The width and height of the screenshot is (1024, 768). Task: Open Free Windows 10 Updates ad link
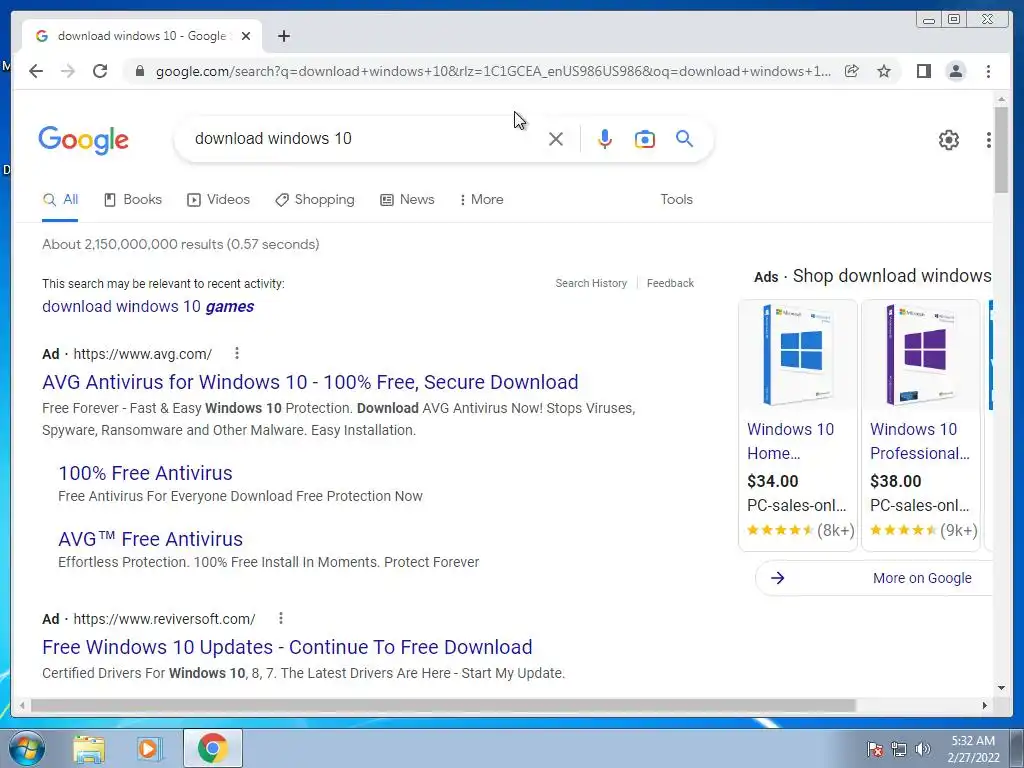287,647
